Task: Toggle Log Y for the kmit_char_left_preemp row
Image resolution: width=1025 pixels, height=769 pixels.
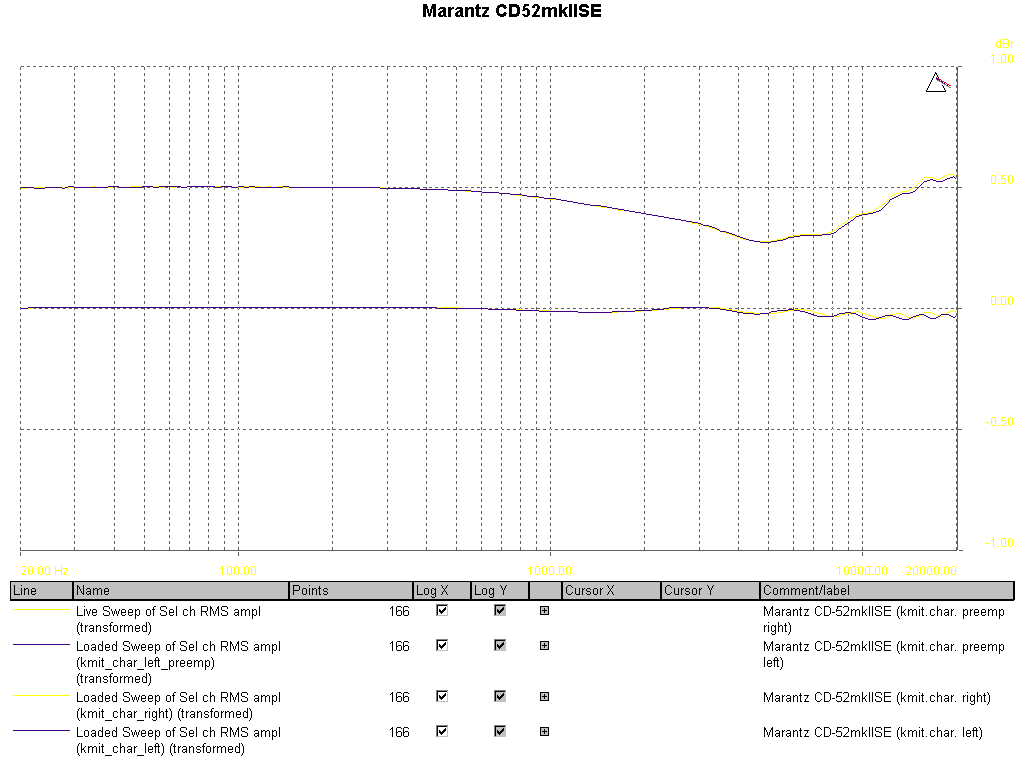Action: click(499, 645)
